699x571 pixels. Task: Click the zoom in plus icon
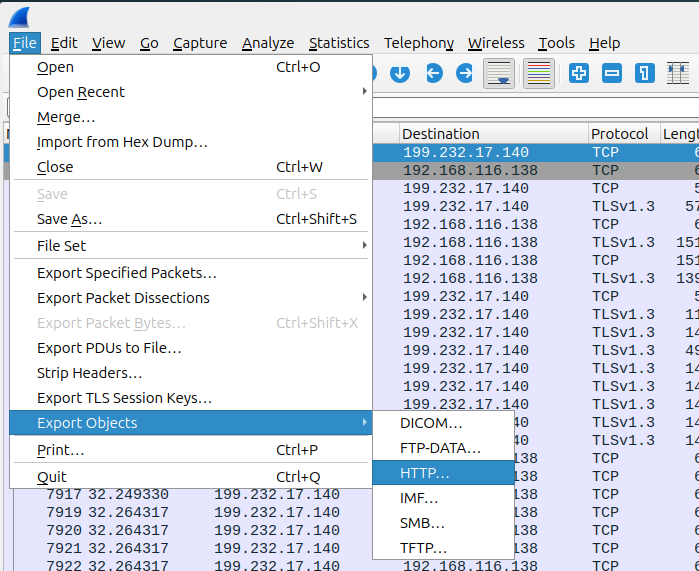tap(579, 73)
